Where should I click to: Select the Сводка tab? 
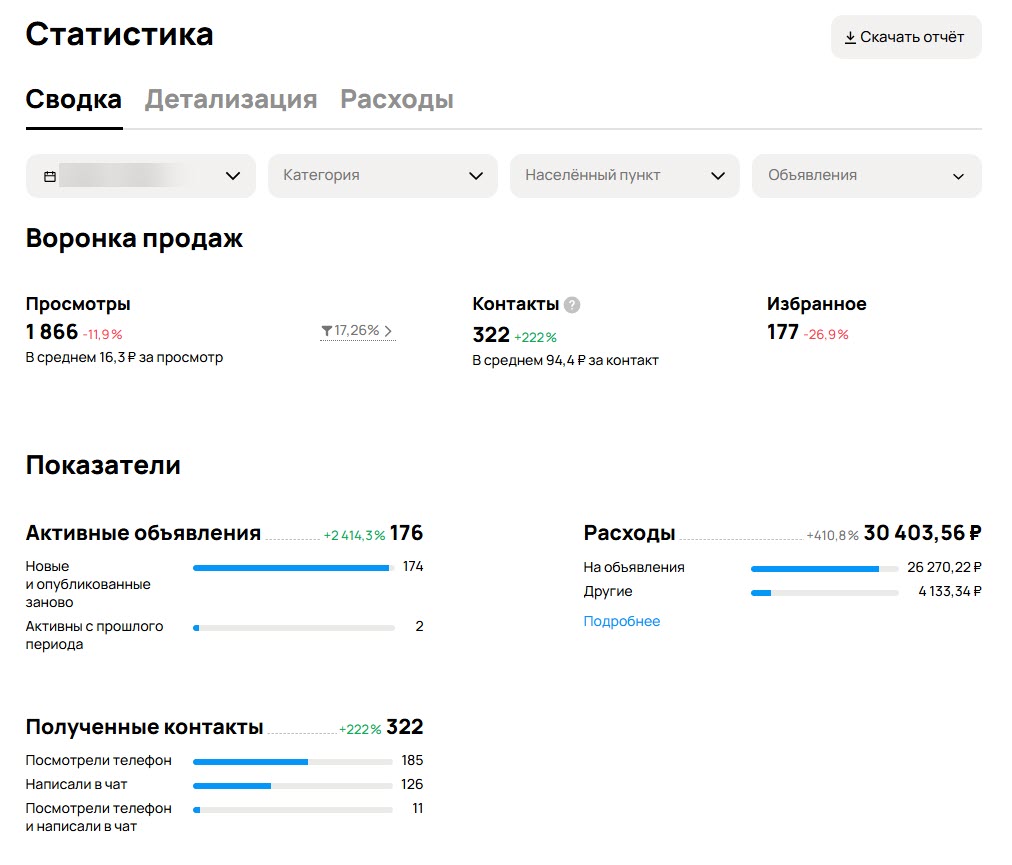pyautogui.click(x=73, y=99)
